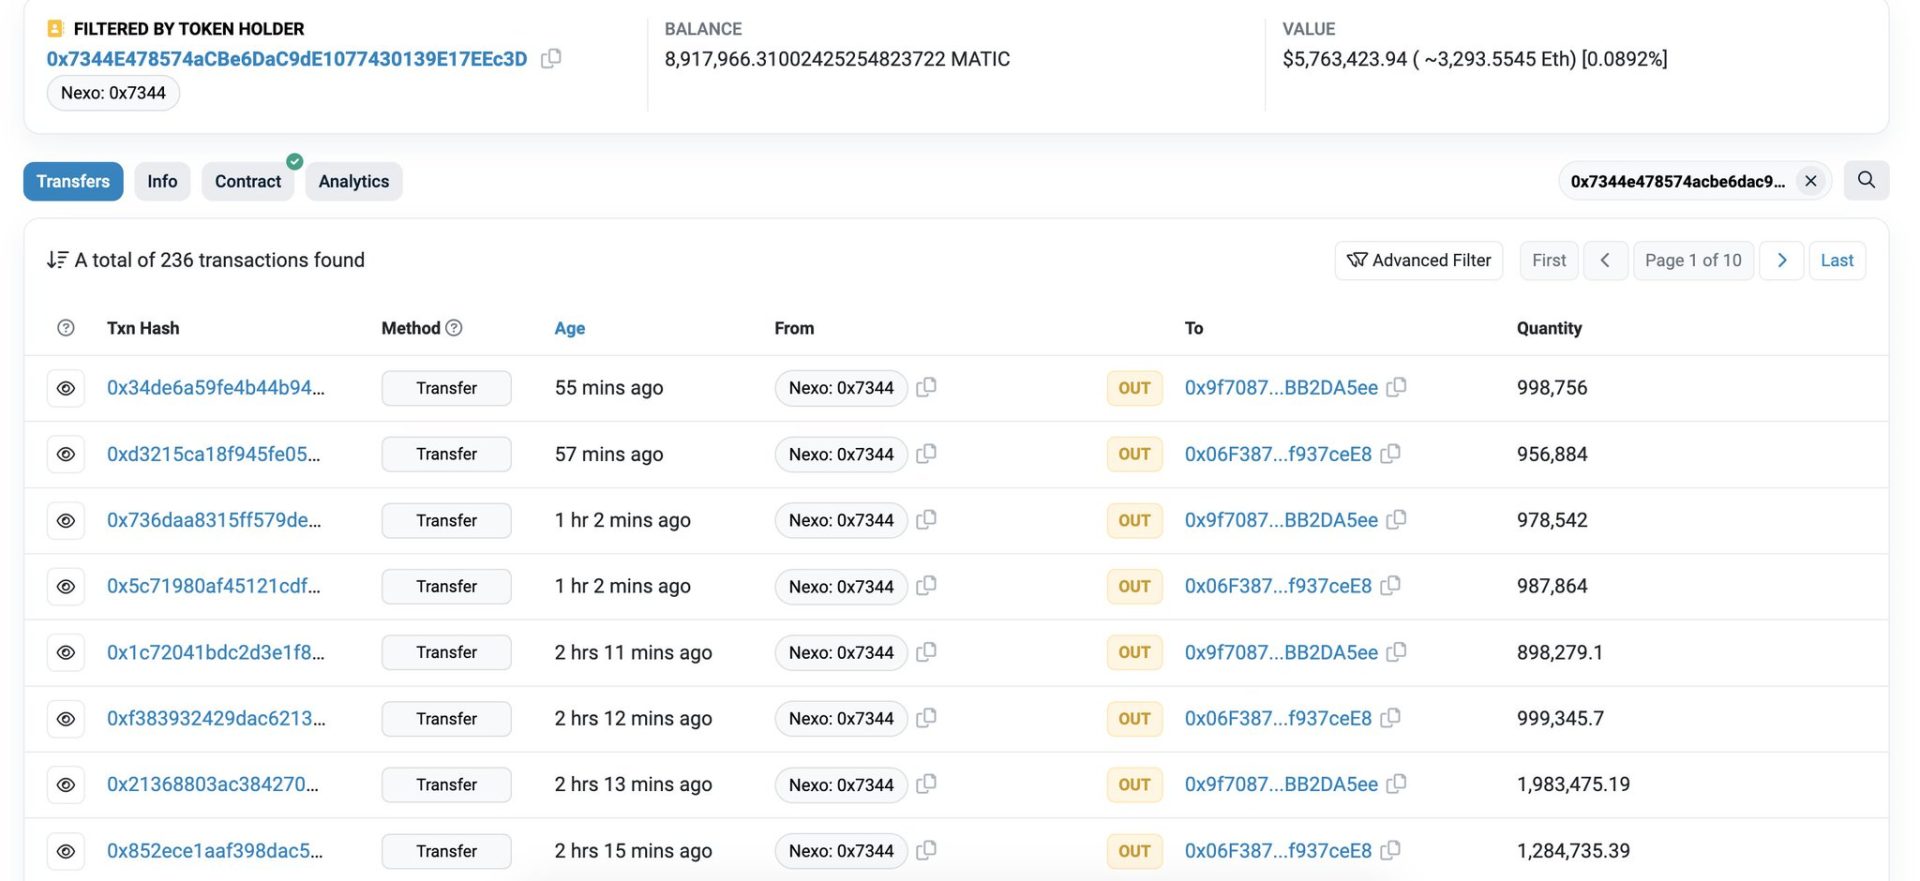The width and height of the screenshot is (1920, 881).
Task: Open the Advanced Filter options
Action: point(1418,260)
